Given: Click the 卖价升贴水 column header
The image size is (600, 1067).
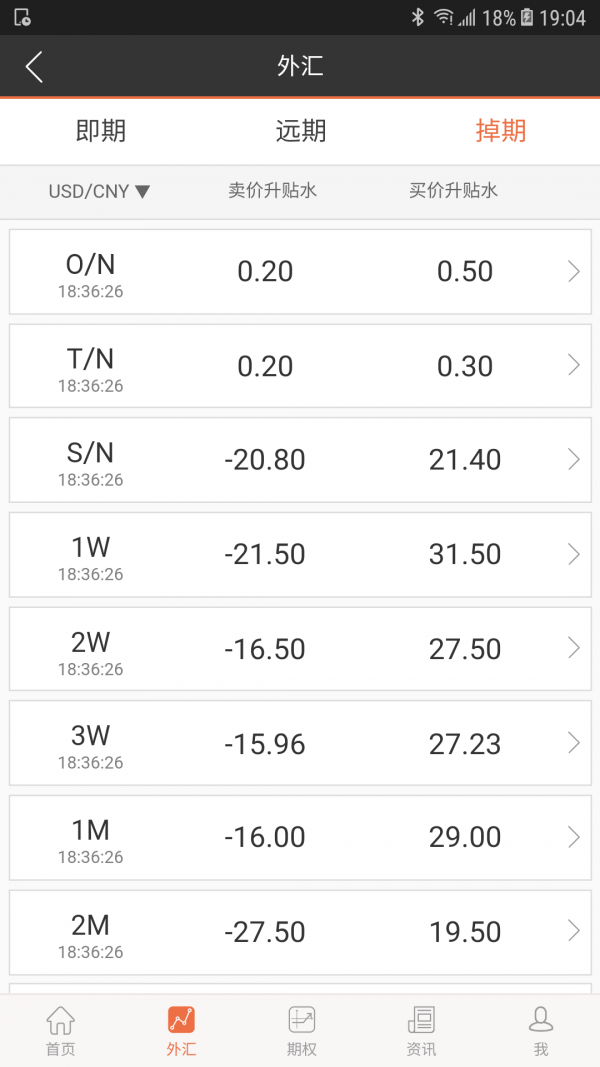Looking at the screenshot, I should point(272,190).
